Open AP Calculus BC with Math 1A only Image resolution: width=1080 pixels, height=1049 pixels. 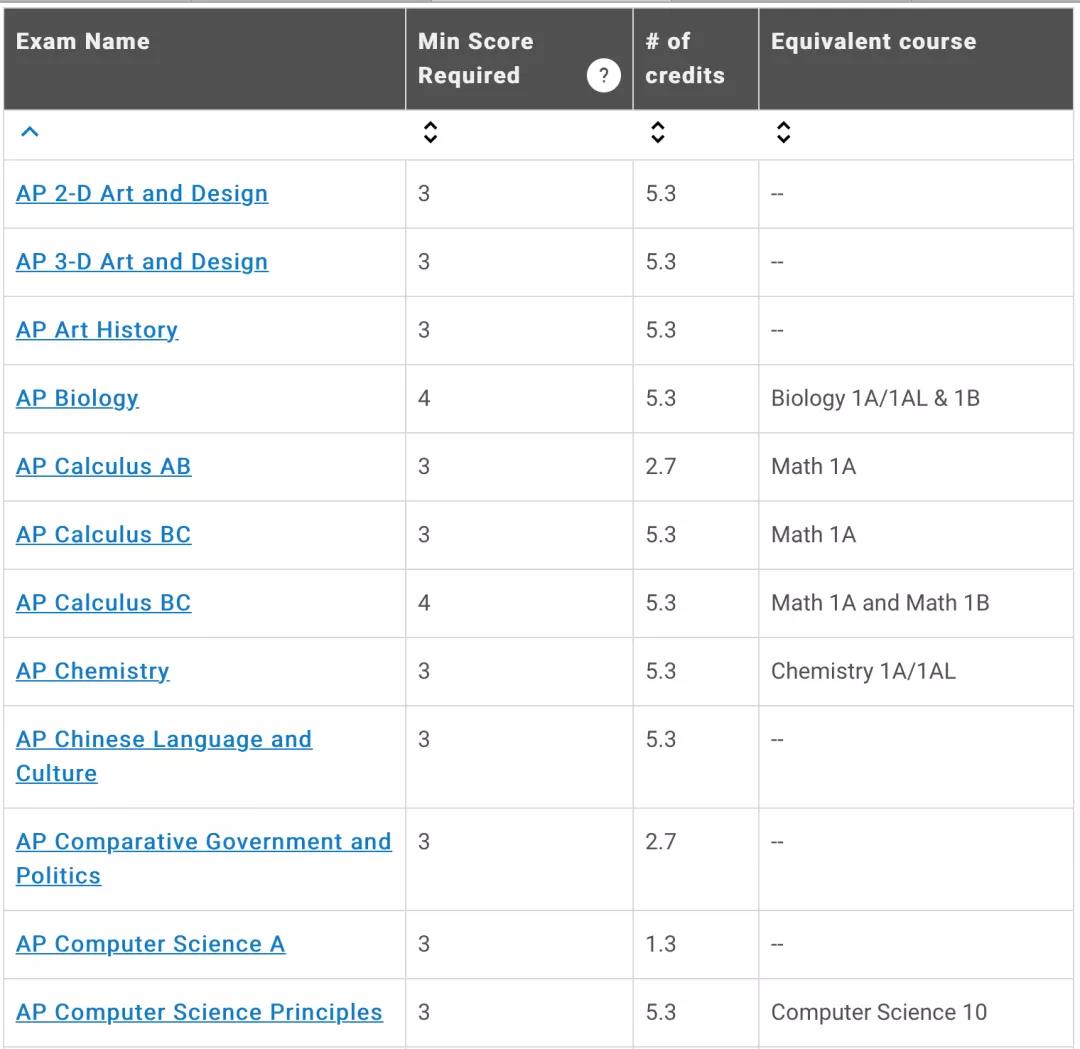coord(103,534)
